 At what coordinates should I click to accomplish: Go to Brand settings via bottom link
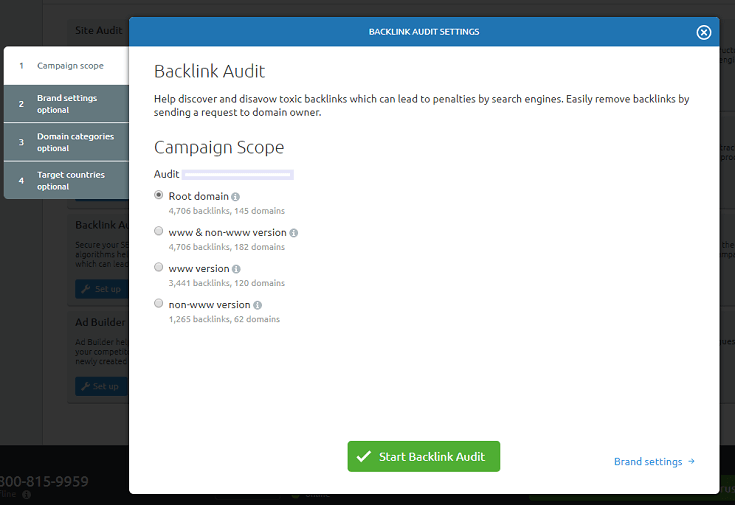(654, 462)
